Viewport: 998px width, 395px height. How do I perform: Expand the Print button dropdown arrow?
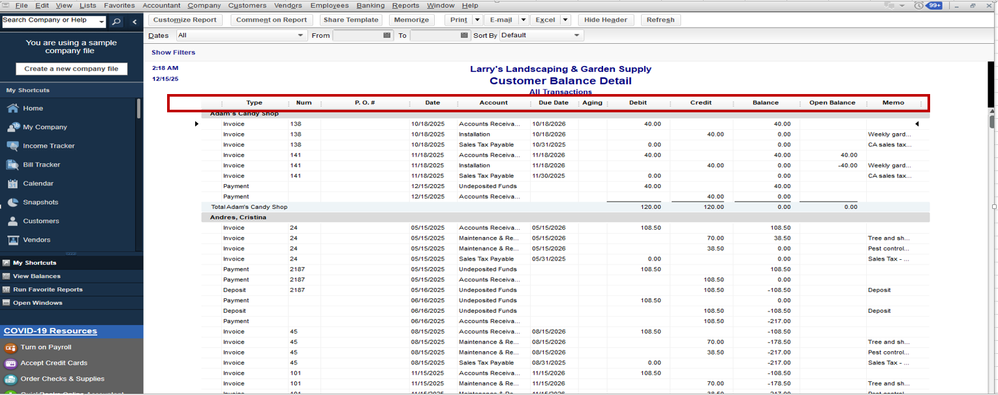(x=477, y=20)
